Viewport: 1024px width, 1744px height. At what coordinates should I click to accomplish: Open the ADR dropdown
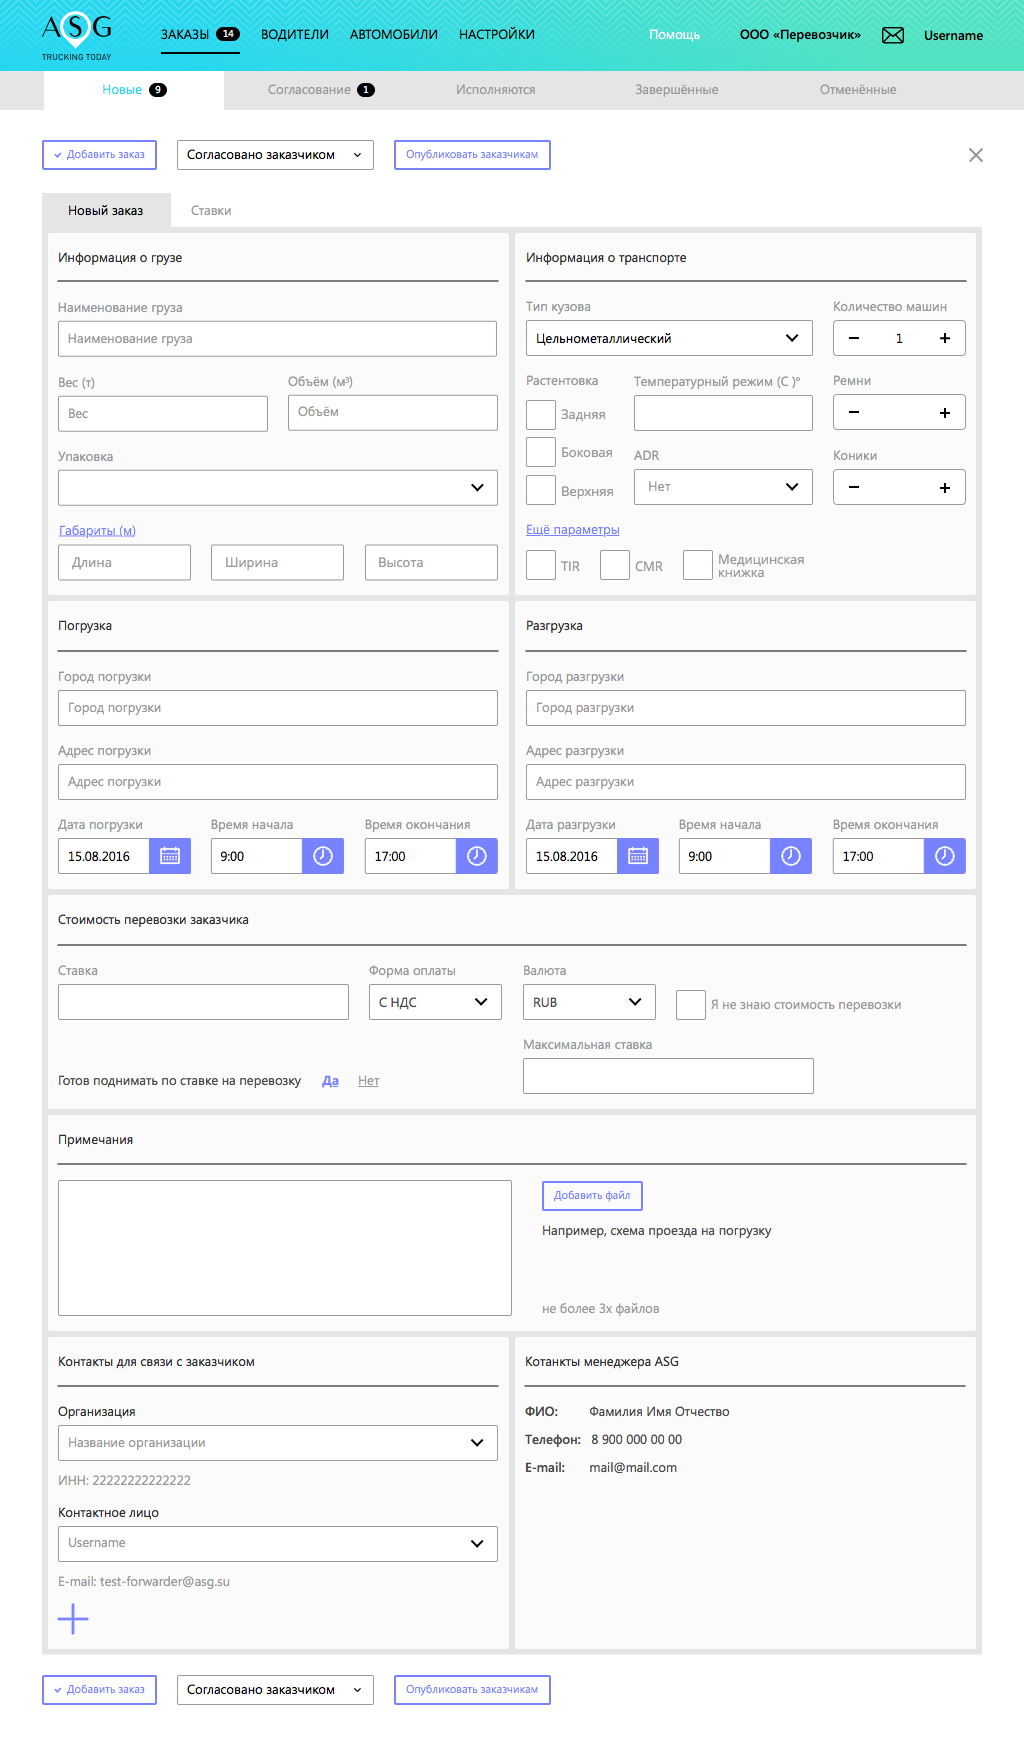(x=723, y=487)
